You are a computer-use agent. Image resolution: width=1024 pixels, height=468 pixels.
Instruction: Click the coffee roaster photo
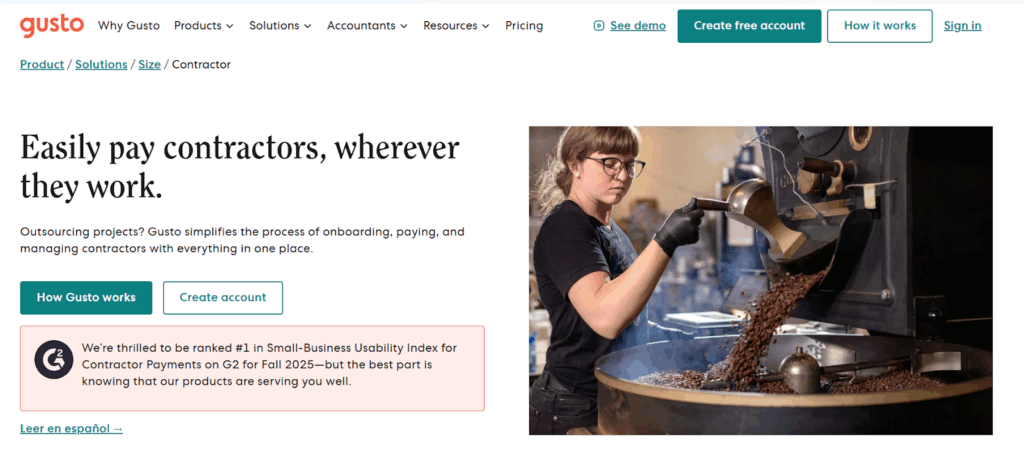[760, 280]
